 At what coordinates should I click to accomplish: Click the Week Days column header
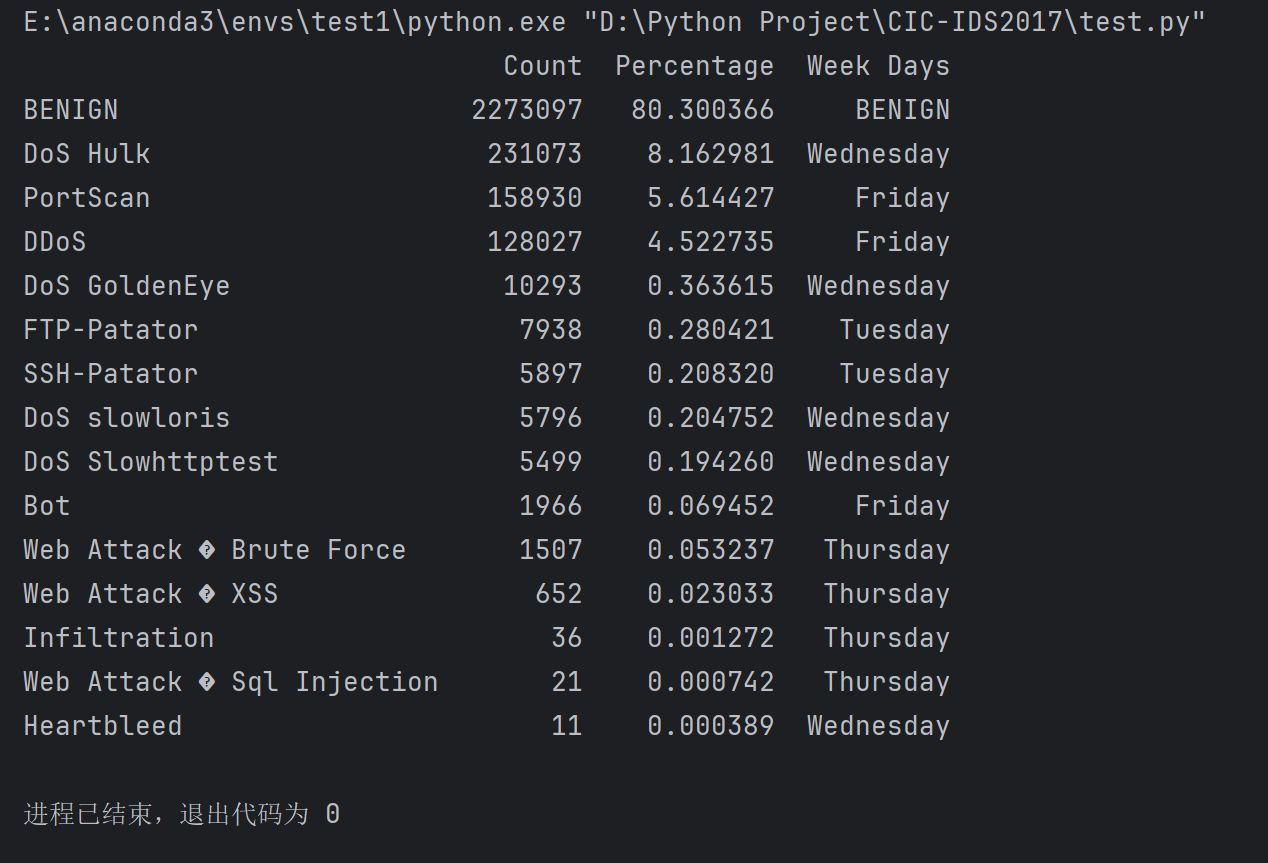878,66
